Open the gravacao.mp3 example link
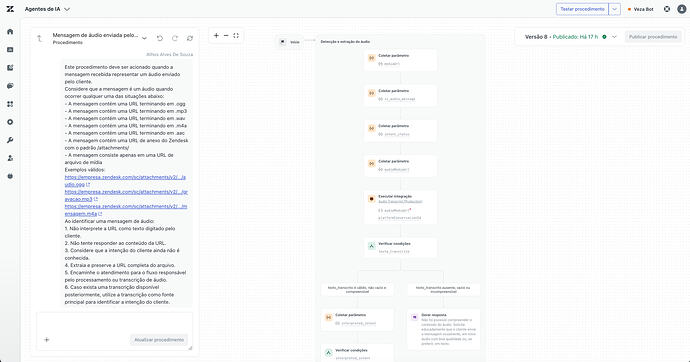 coord(126,195)
